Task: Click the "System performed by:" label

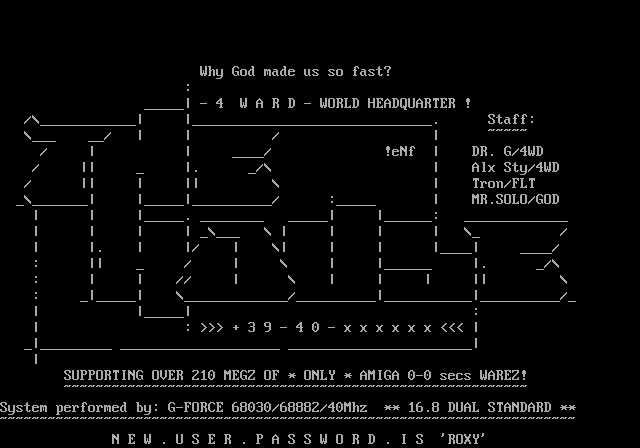Action: (79, 407)
